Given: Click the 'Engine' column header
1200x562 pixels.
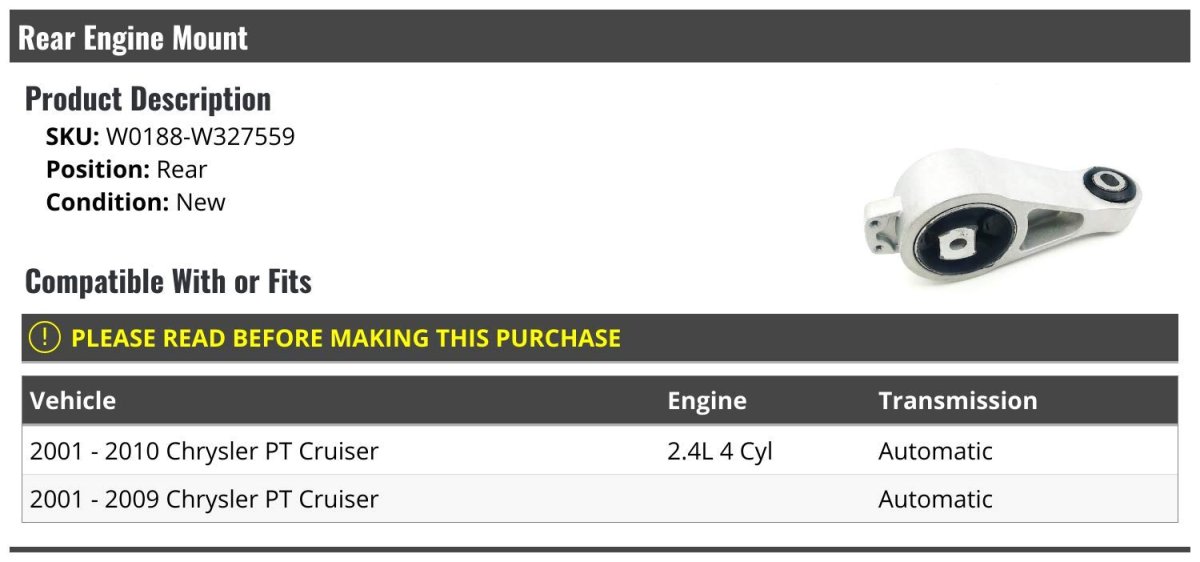Looking at the screenshot, I should pos(707,401).
